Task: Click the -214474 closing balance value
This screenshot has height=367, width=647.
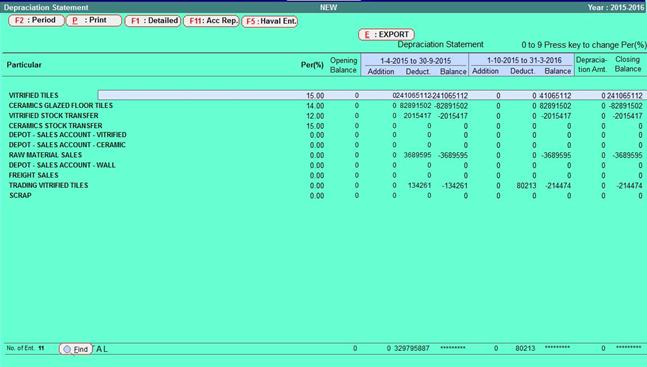Action: click(x=629, y=186)
